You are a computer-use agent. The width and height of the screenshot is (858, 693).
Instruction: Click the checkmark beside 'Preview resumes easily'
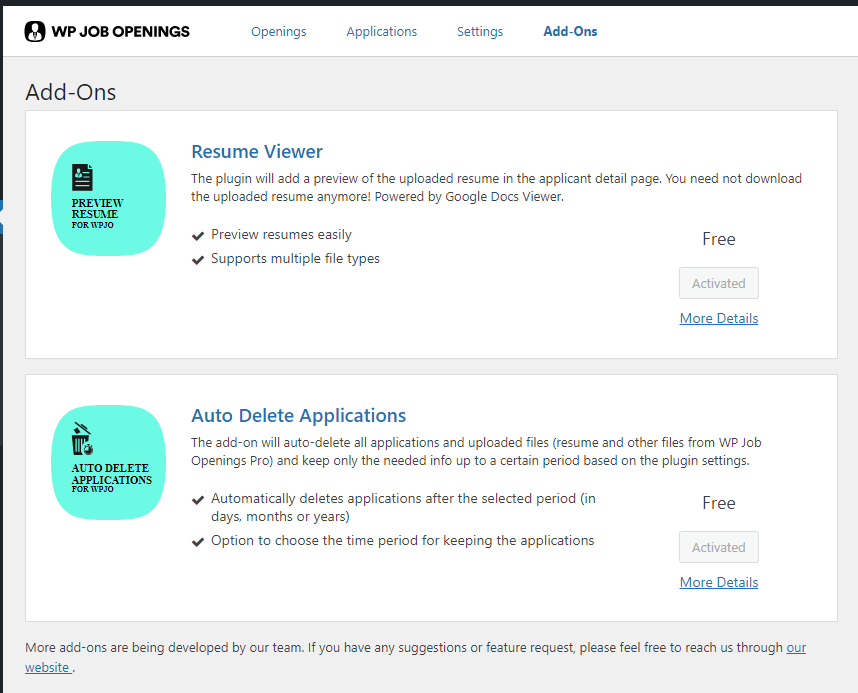point(198,236)
